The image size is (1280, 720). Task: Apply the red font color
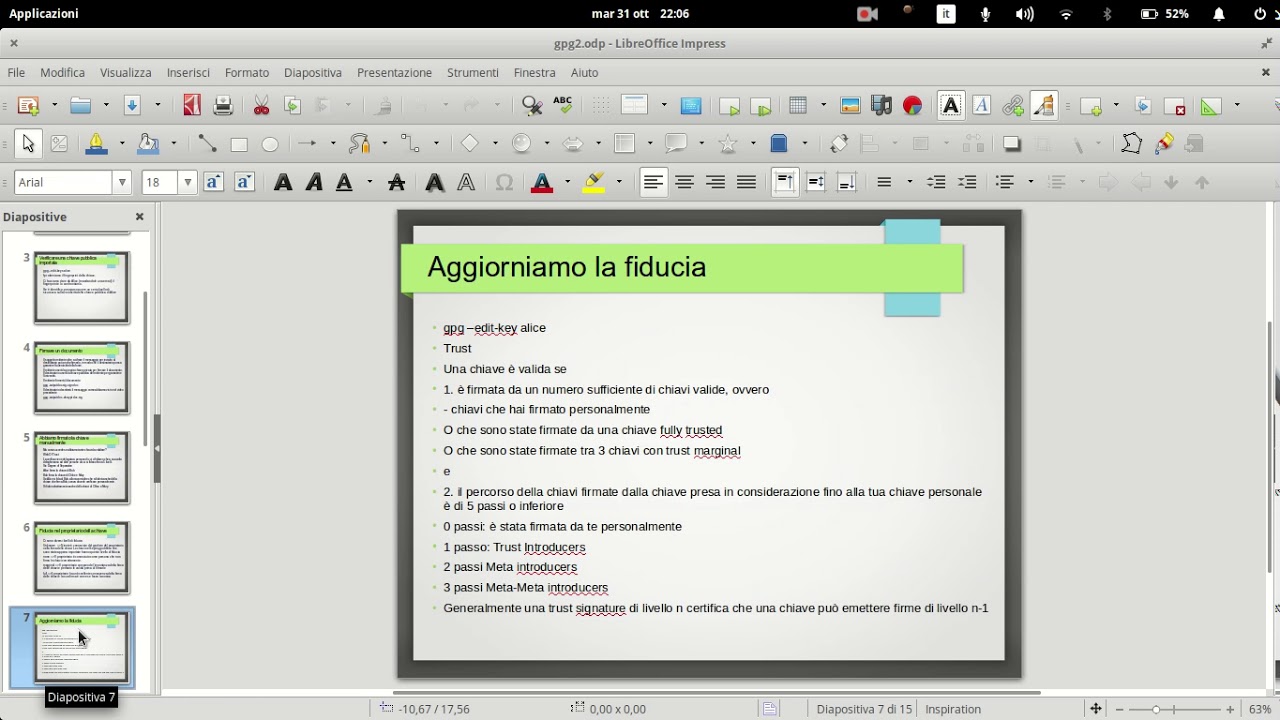(x=543, y=182)
